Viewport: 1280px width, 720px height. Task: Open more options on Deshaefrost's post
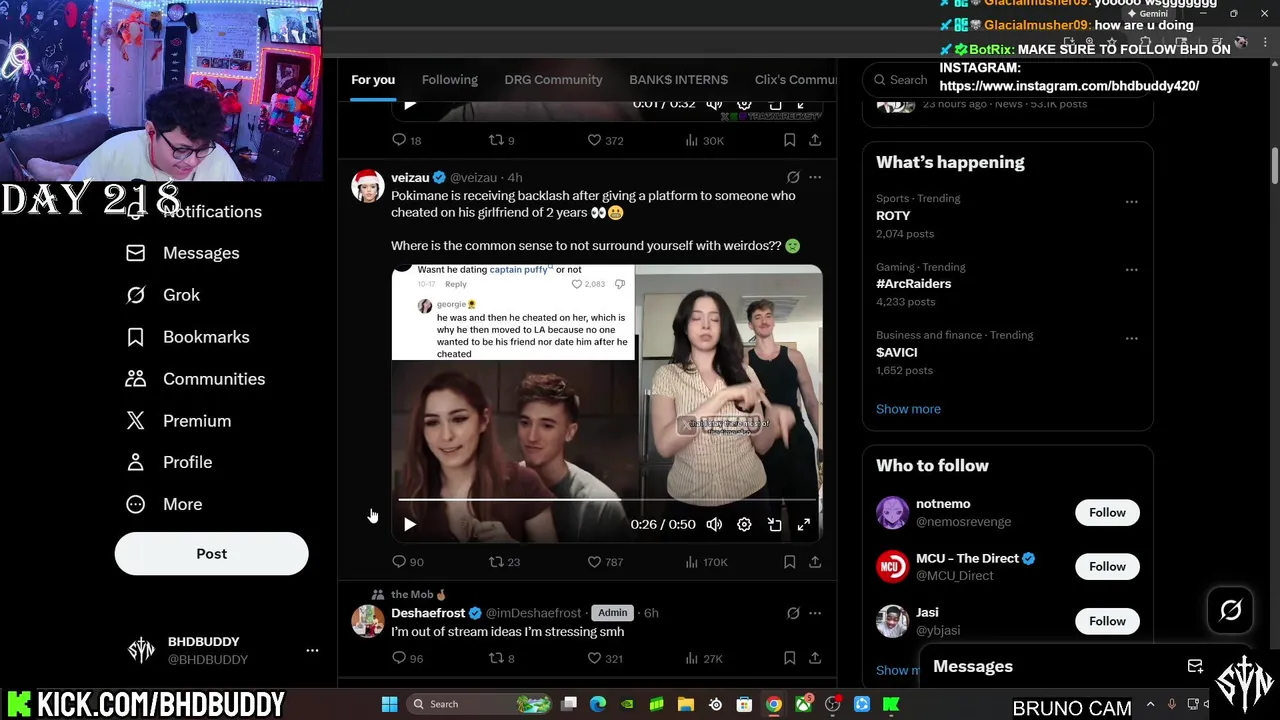[x=815, y=613]
